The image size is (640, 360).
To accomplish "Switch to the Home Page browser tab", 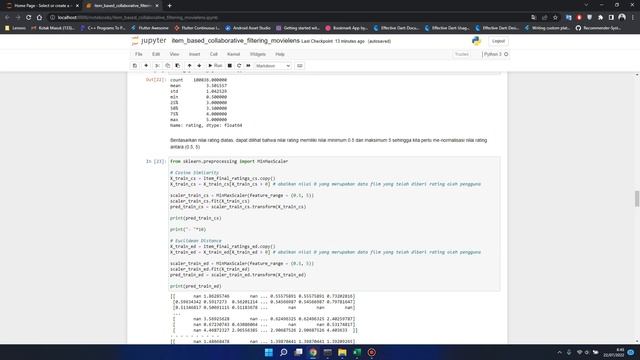I will click(42, 6).
